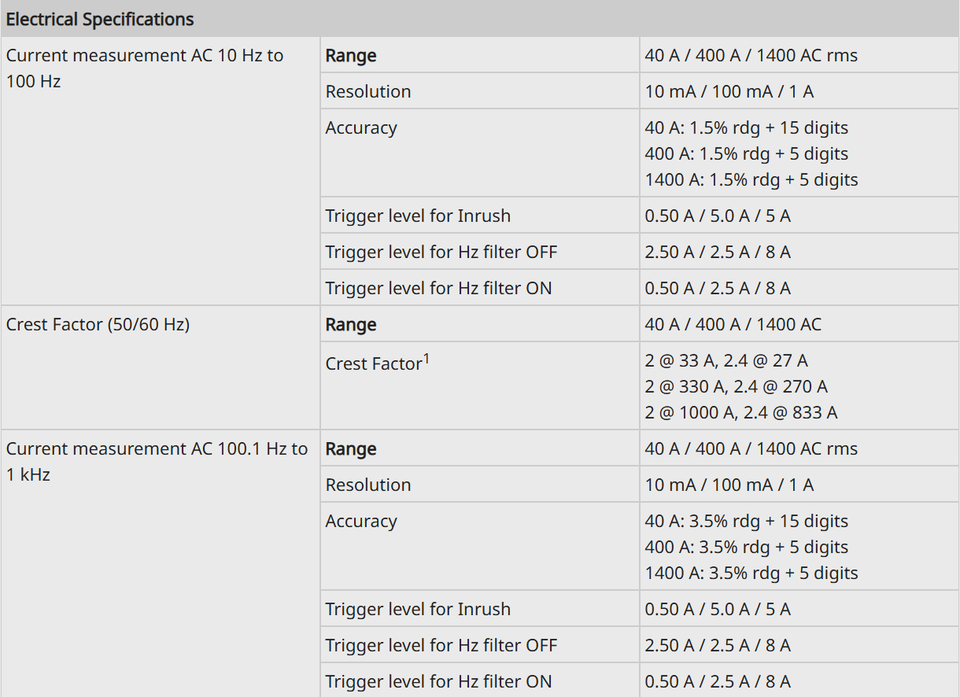Select first Trigger level for Inrush label
The image size is (960, 697).
pos(418,216)
